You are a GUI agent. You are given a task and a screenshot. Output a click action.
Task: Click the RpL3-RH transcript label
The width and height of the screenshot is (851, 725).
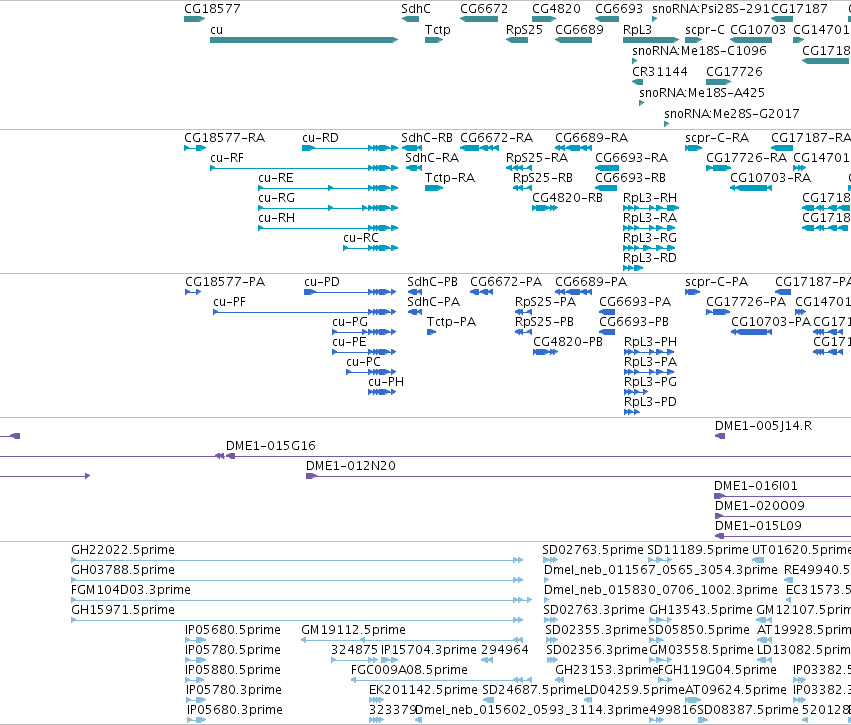click(650, 198)
